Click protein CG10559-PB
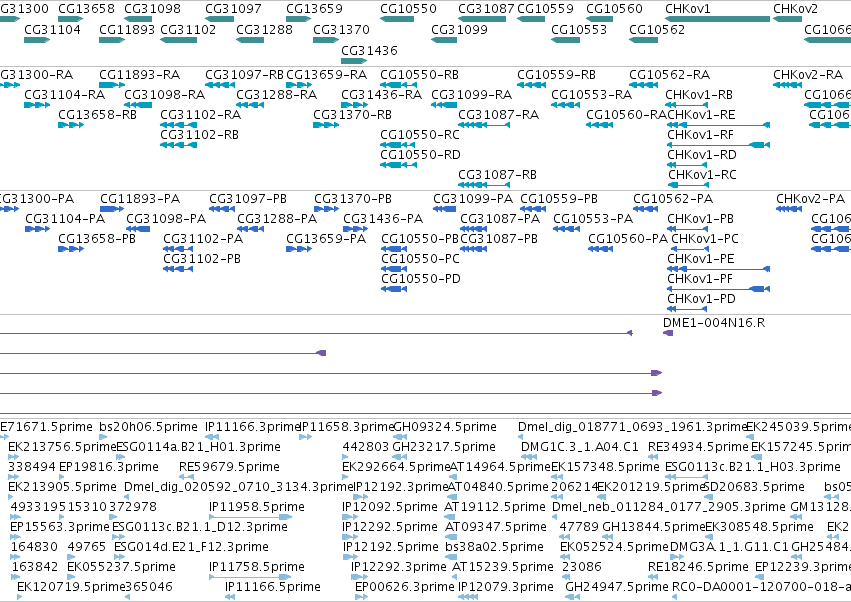Screen dimensions: 851x602 (559, 199)
